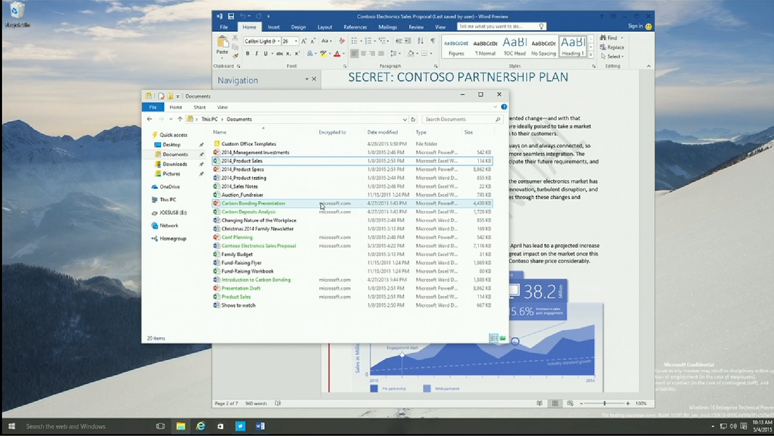Viewport: 774px width, 437px height.
Task: Refresh the Documents folder view
Action: coord(413,119)
